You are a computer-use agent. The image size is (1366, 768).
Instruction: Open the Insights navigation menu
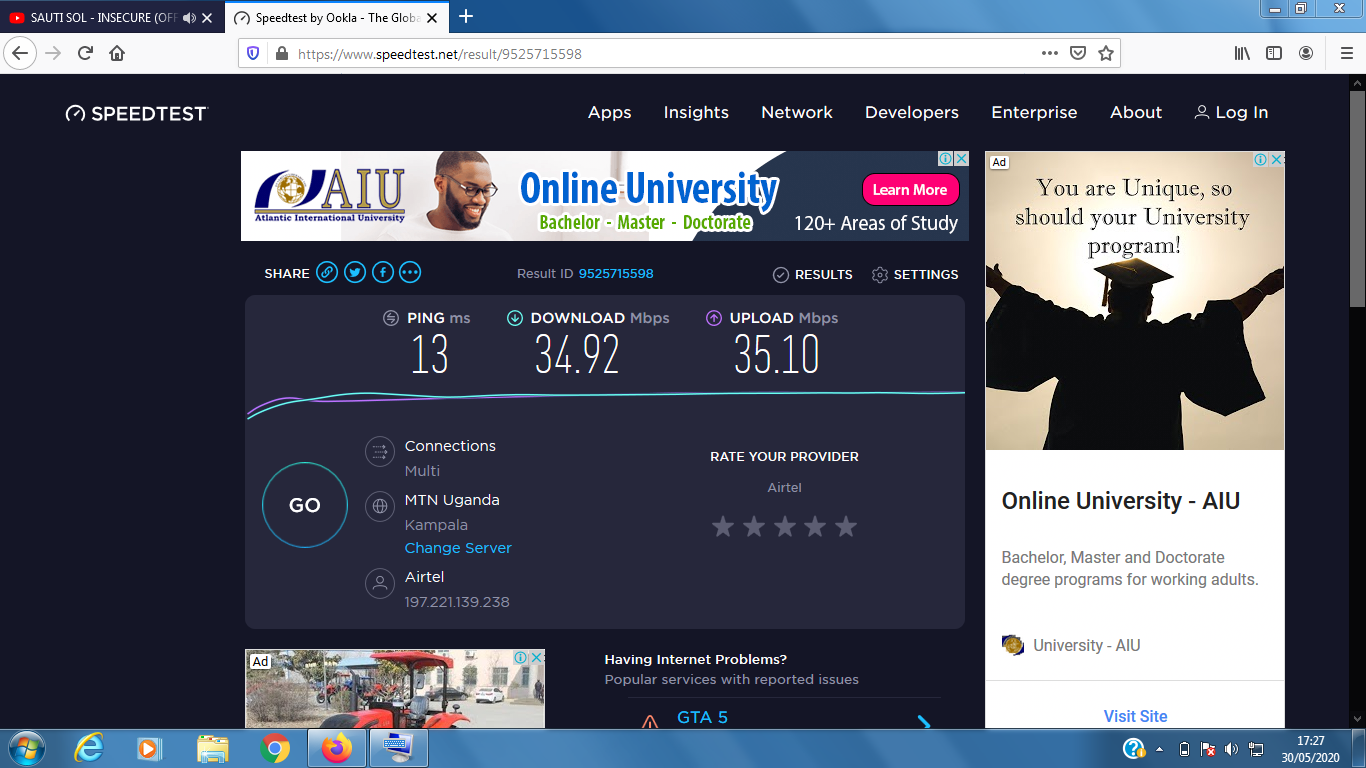696,113
